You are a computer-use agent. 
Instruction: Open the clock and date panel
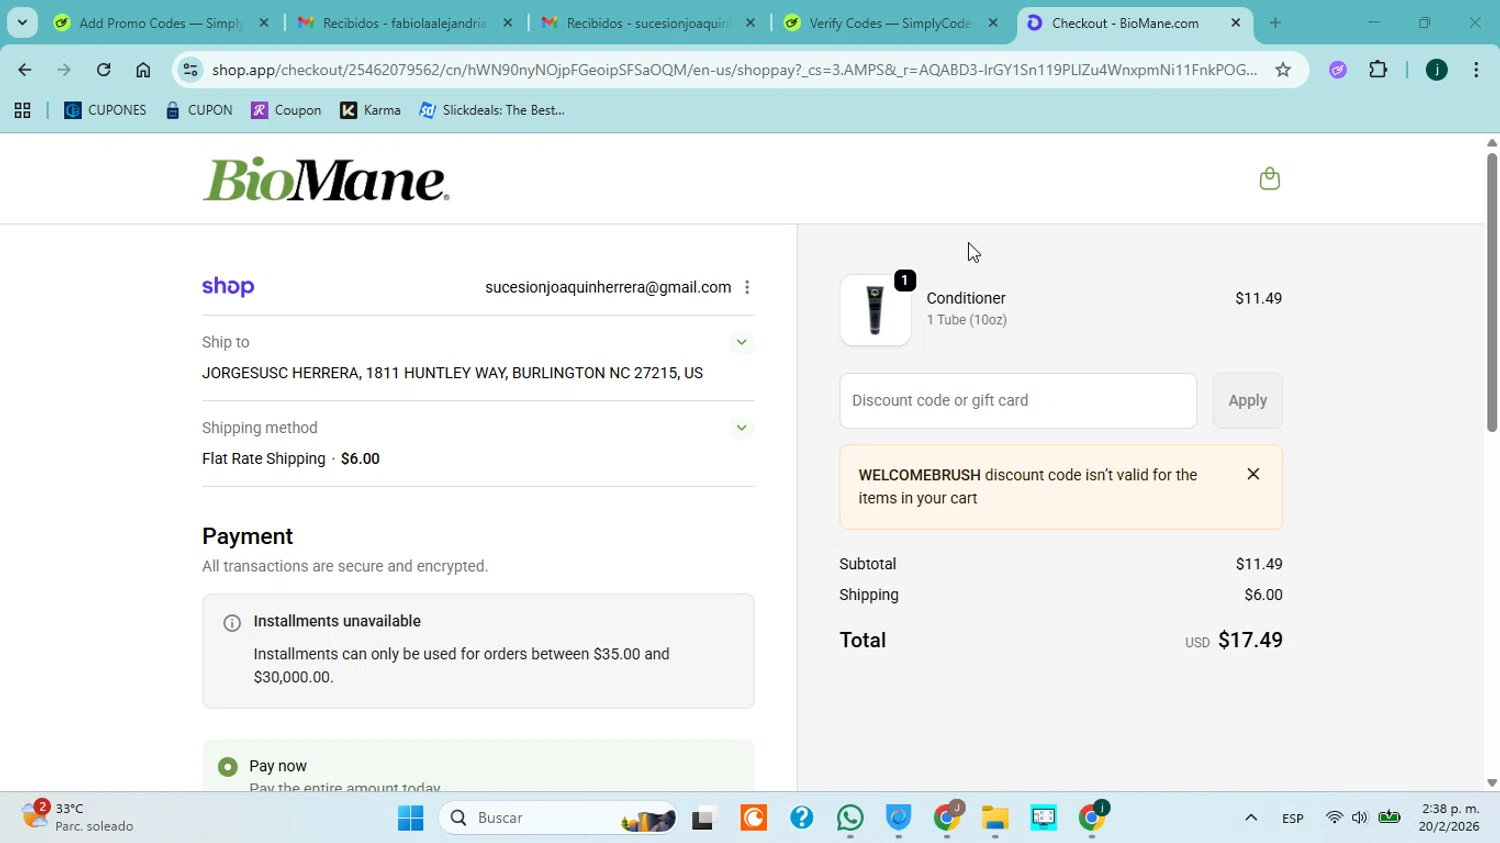(x=1449, y=817)
